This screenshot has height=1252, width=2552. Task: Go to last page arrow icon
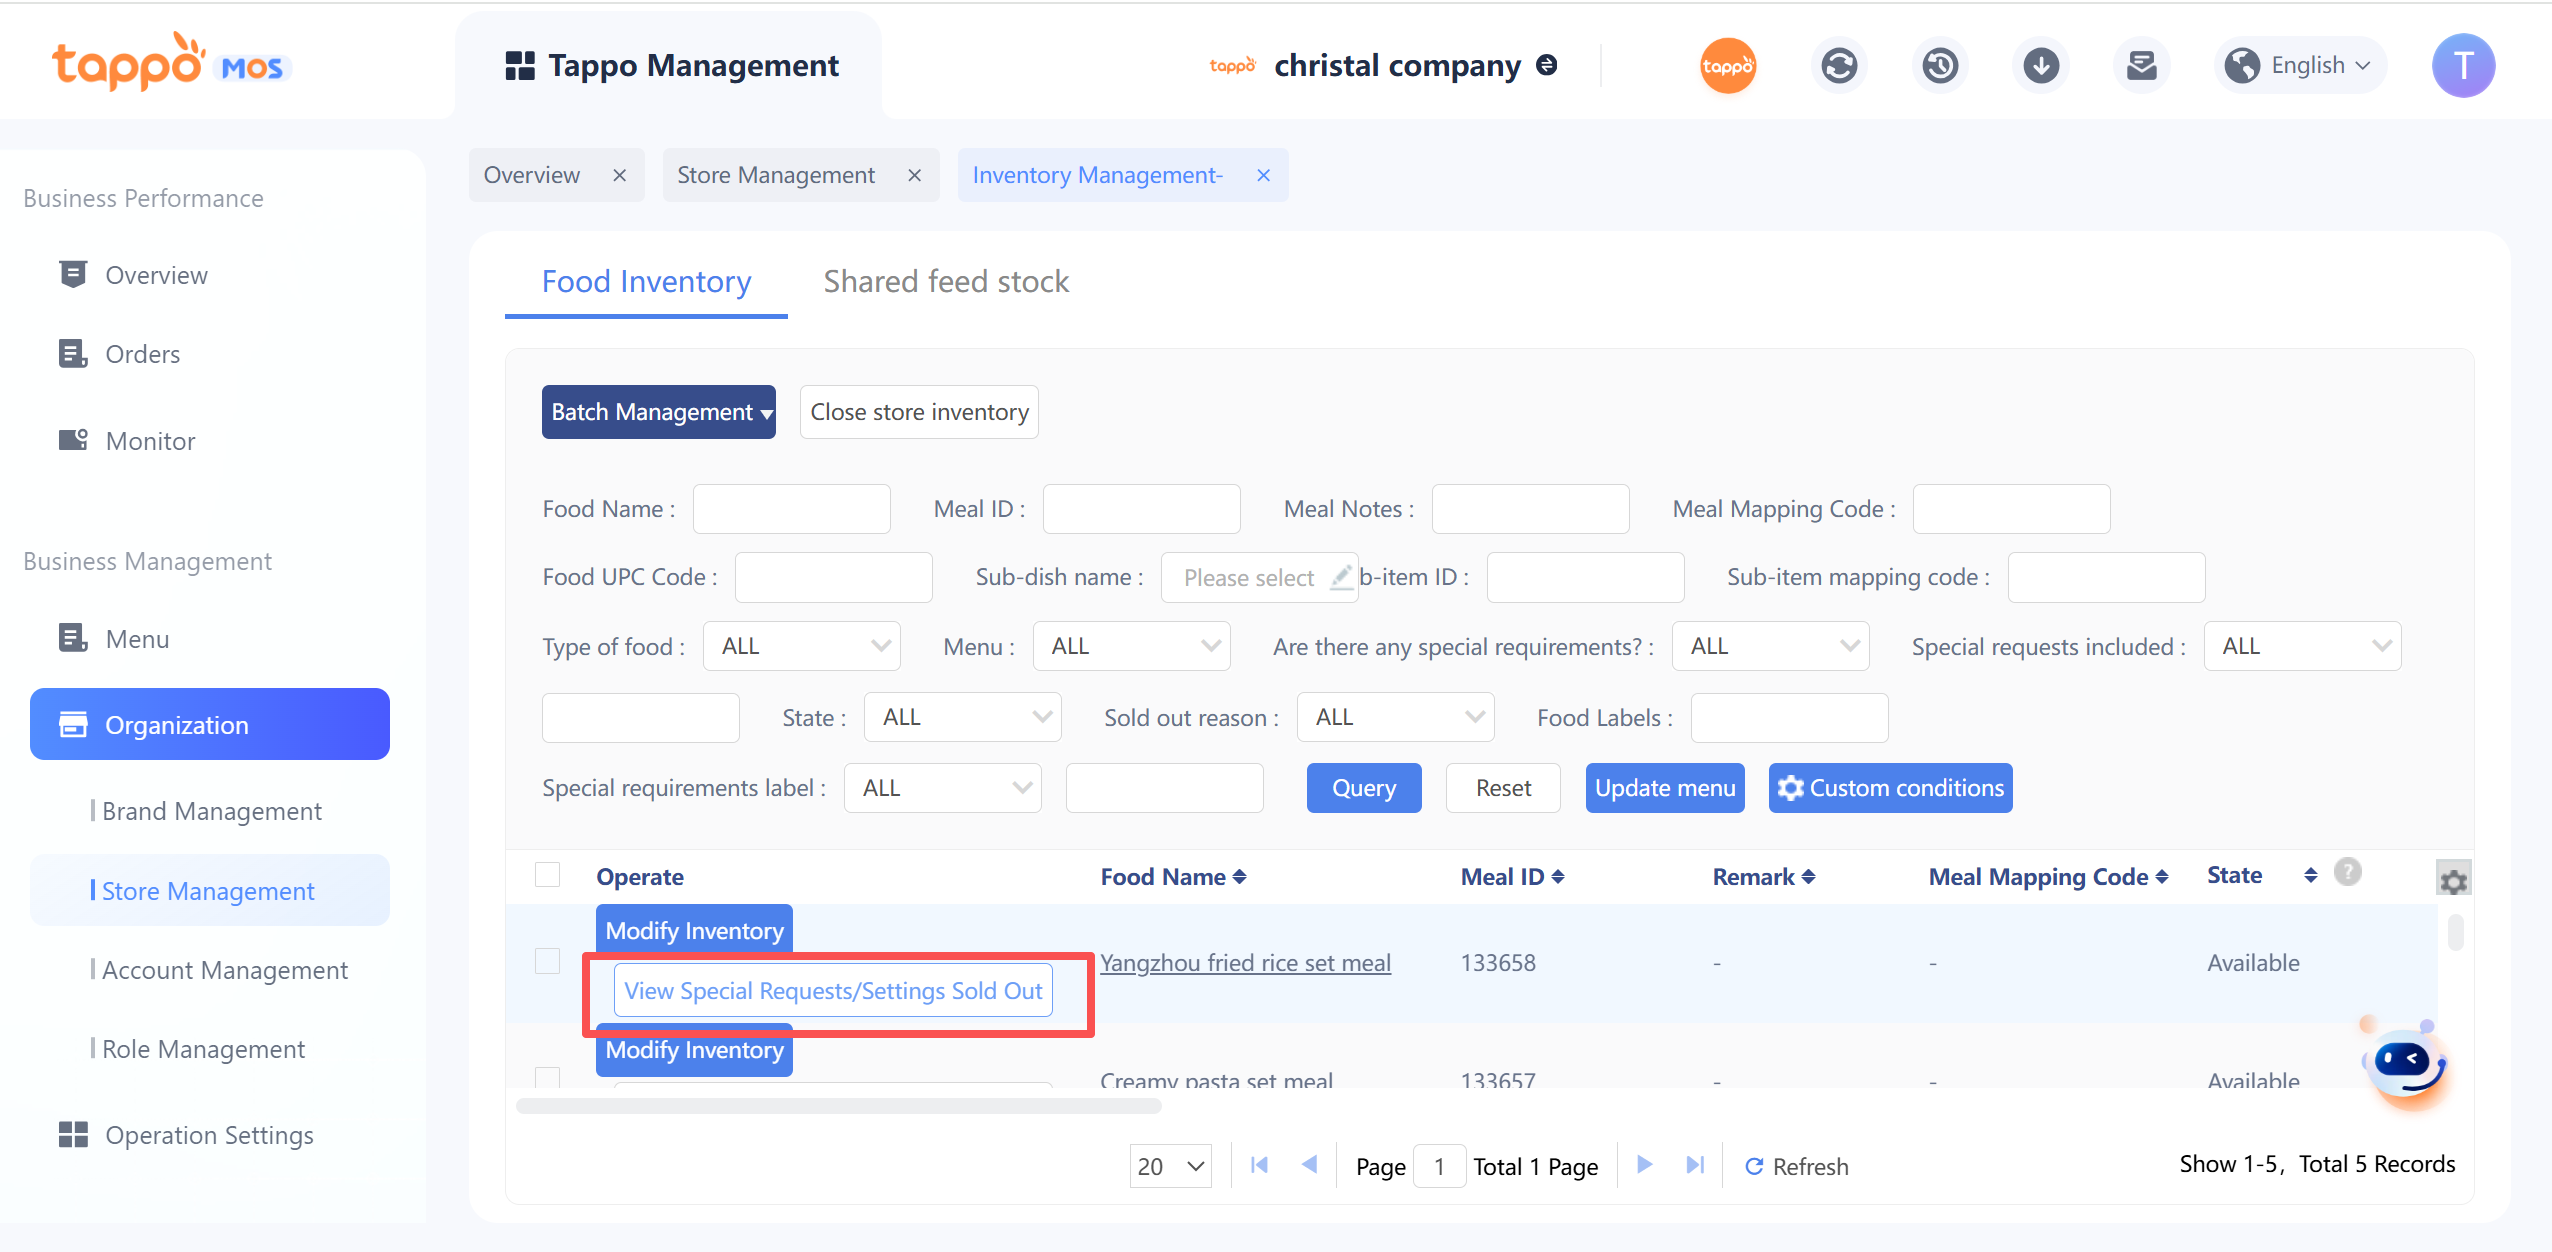click(1695, 1165)
